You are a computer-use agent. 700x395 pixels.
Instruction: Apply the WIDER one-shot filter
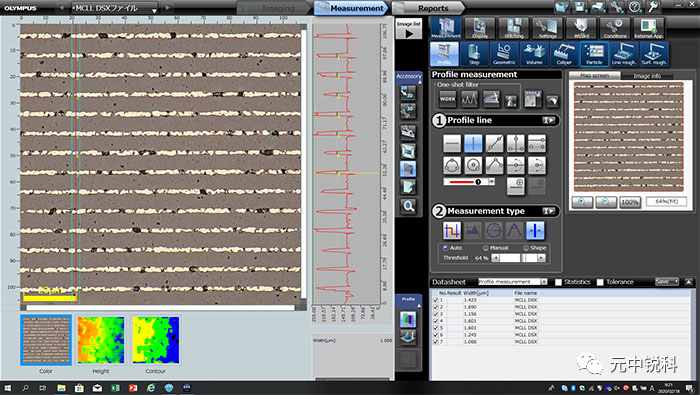(x=447, y=99)
